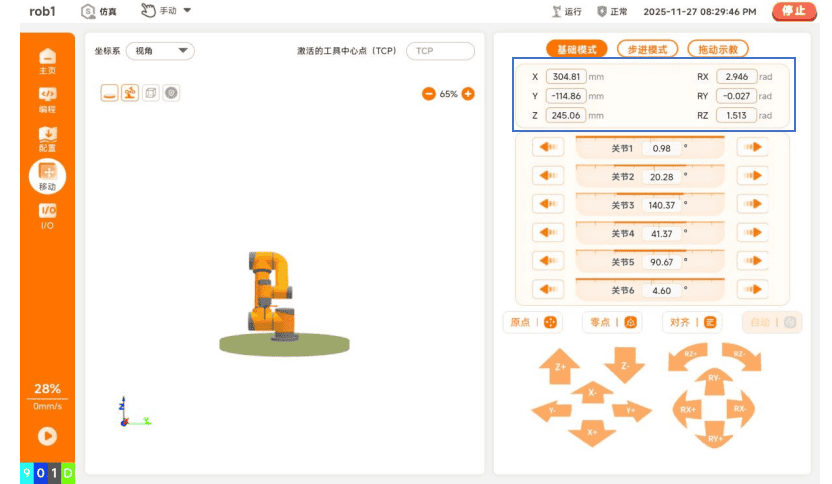Open the 坐标系 视角 dropdown
The image size is (832, 484).
[160, 51]
